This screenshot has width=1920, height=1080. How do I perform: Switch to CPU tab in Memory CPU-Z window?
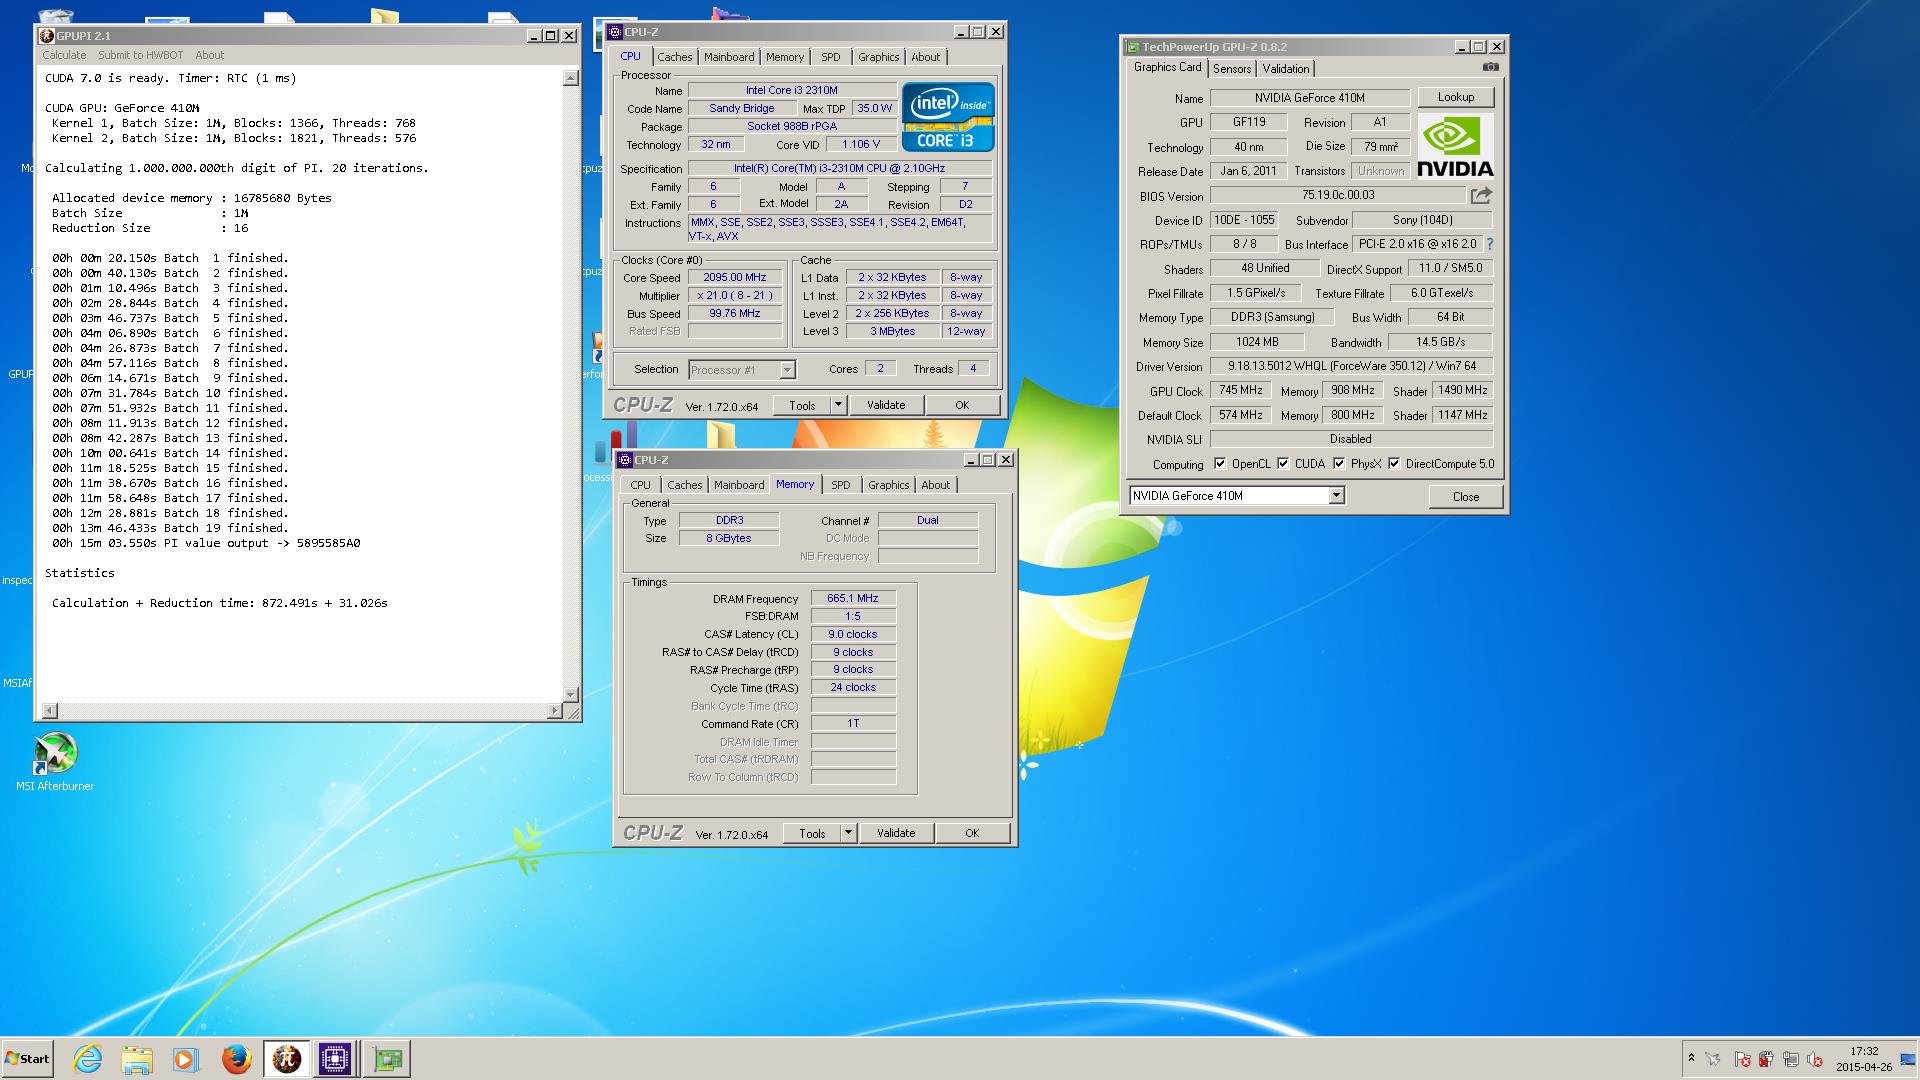tap(641, 485)
